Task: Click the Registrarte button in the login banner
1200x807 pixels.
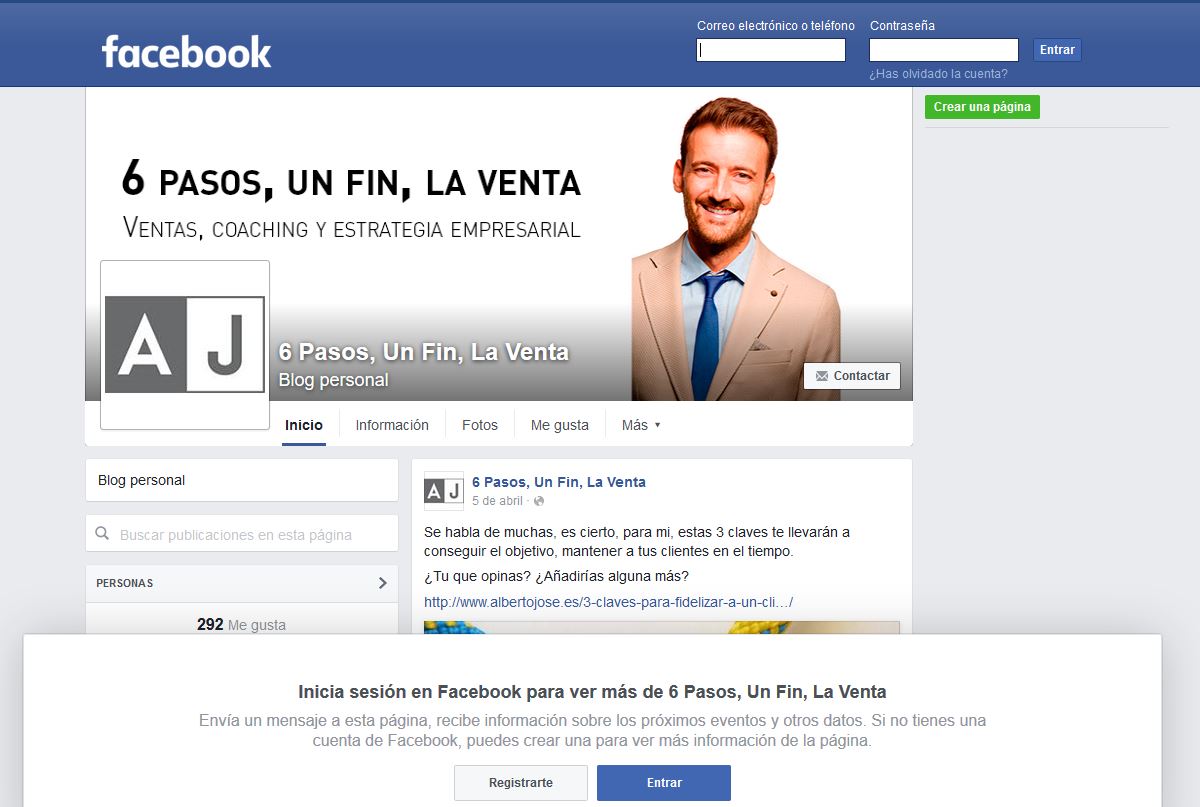Action: 521,783
